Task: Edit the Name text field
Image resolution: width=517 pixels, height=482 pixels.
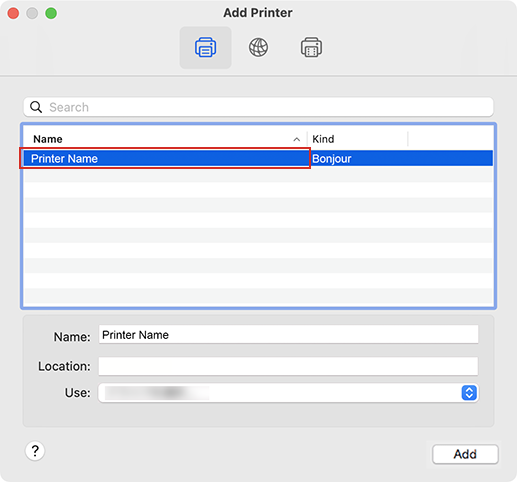Action: [x=288, y=334]
